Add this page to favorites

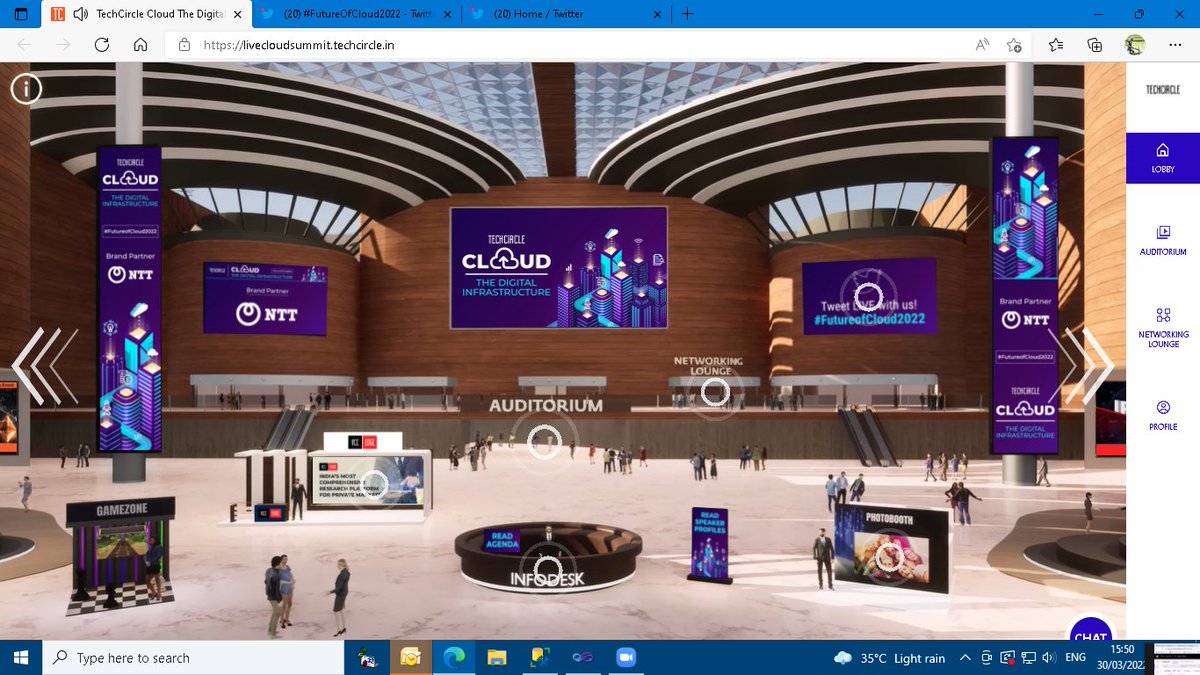pos(1014,45)
